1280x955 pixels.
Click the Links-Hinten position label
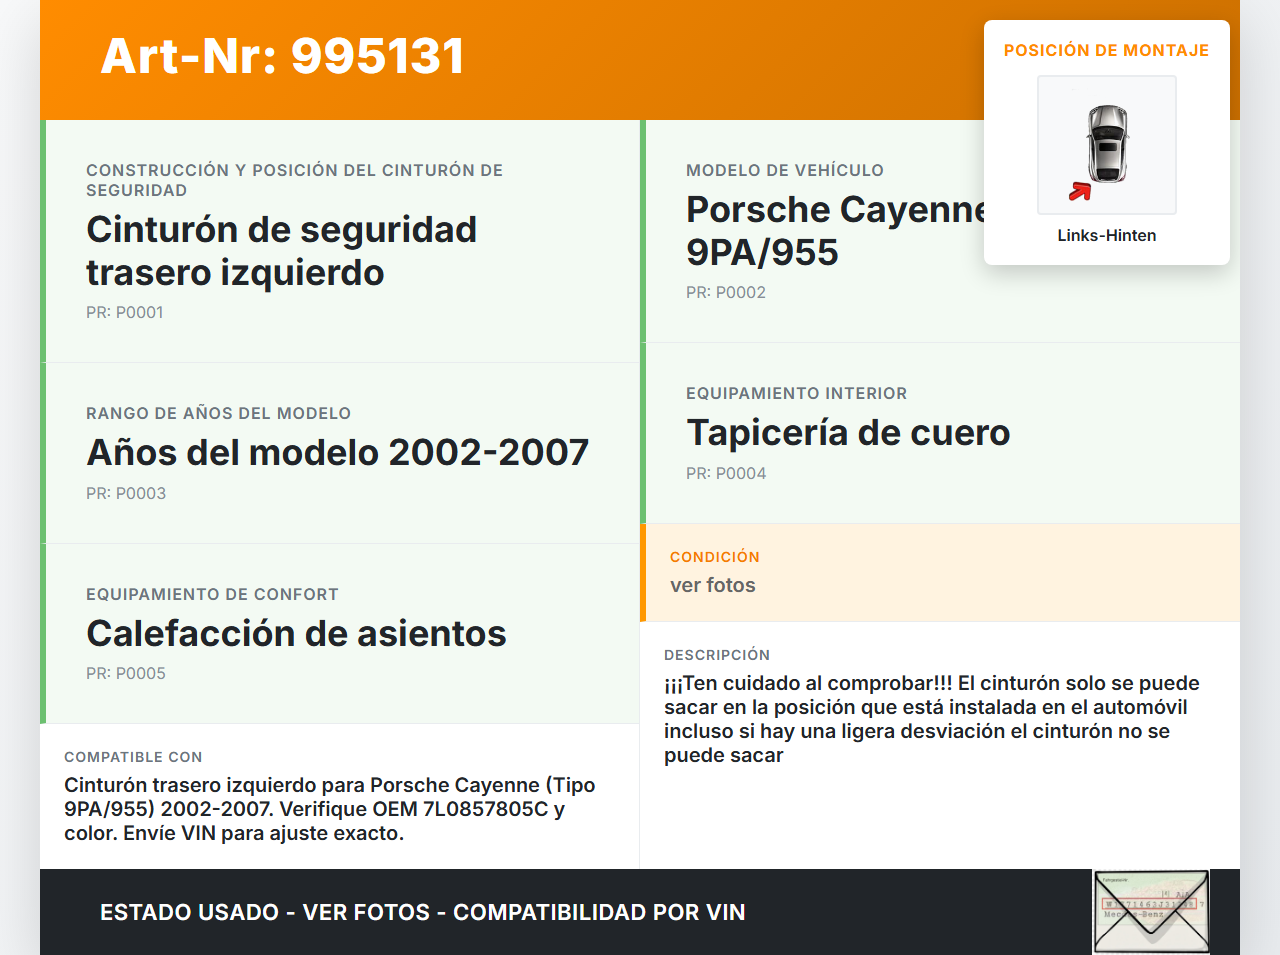[1106, 235]
